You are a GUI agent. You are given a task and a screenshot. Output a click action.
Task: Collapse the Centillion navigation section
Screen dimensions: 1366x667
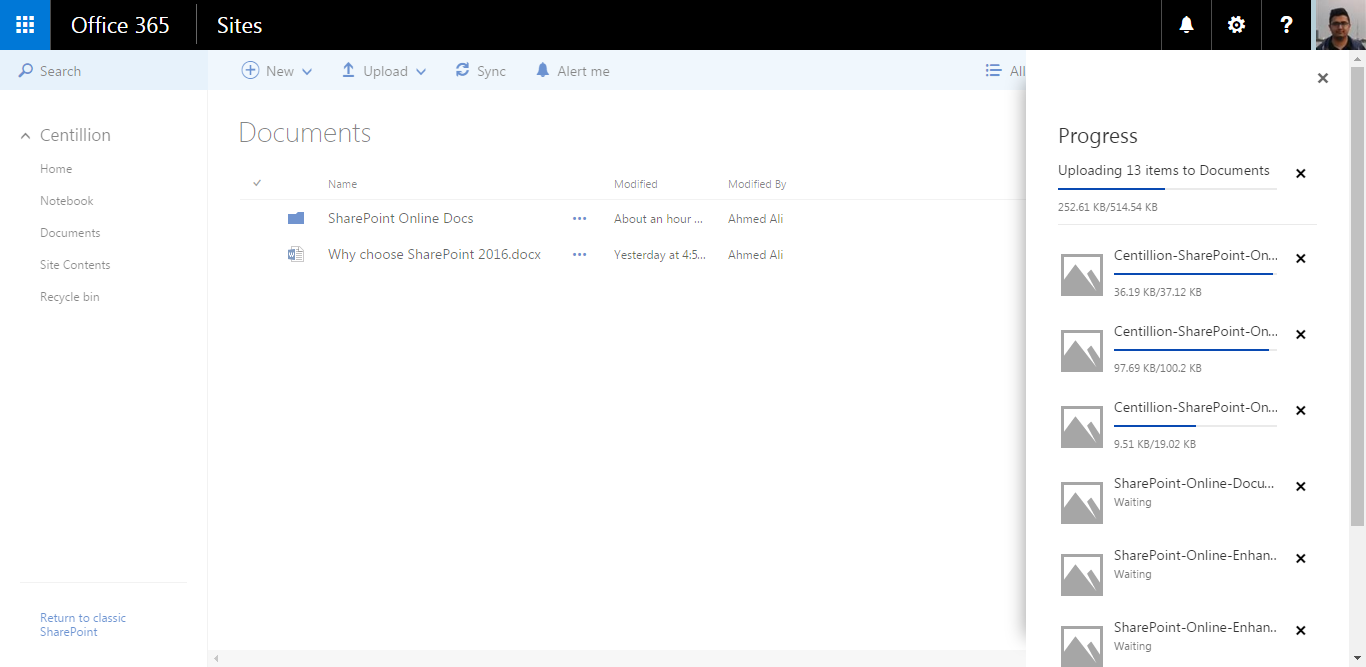(x=26, y=136)
